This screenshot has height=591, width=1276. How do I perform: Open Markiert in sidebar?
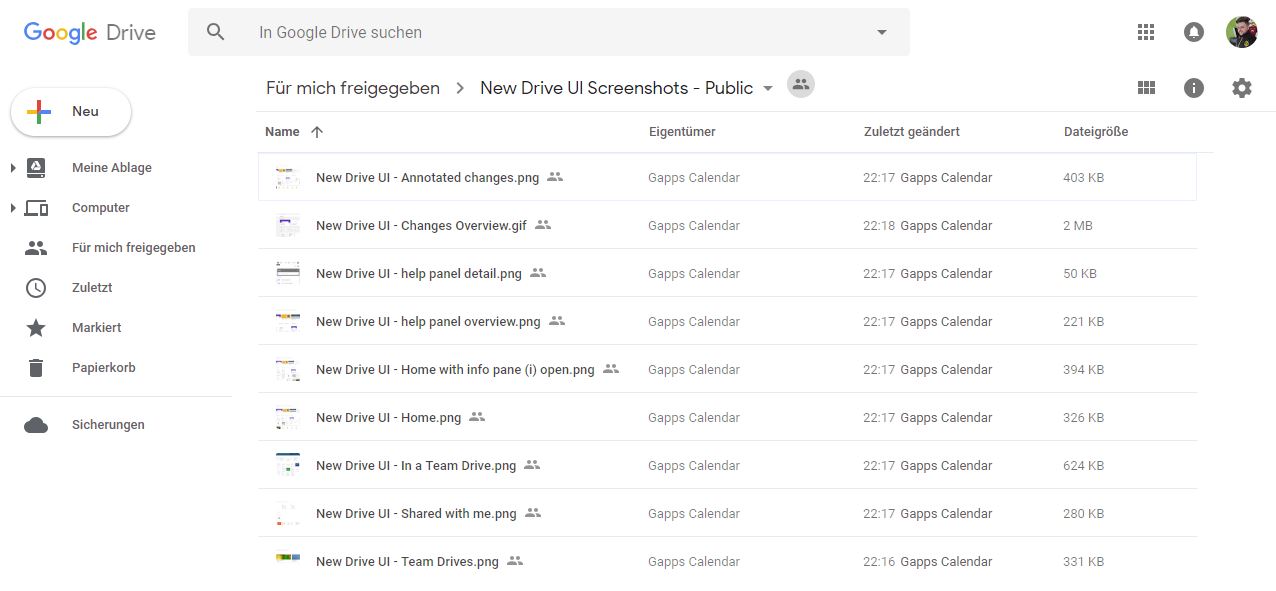(96, 328)
